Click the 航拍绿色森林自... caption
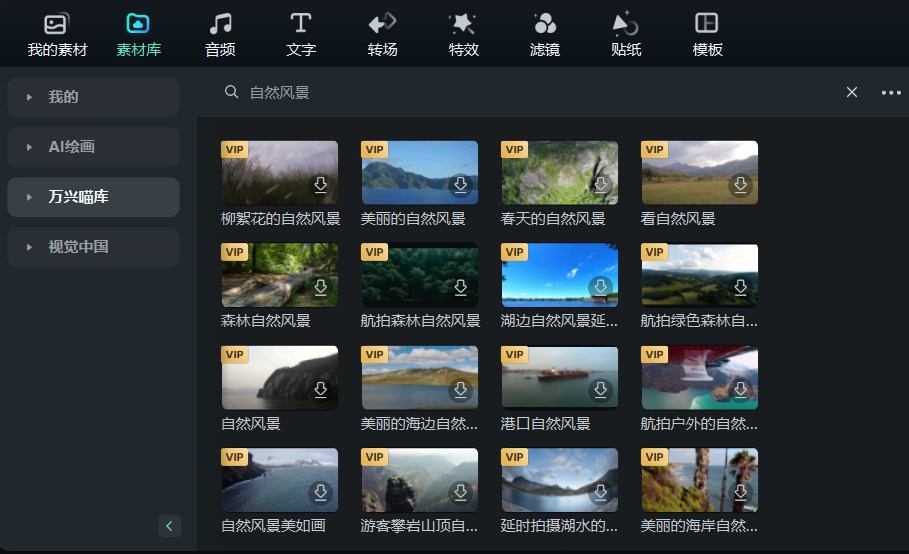This screenshot has height=554, width=909. coord(699,321)
